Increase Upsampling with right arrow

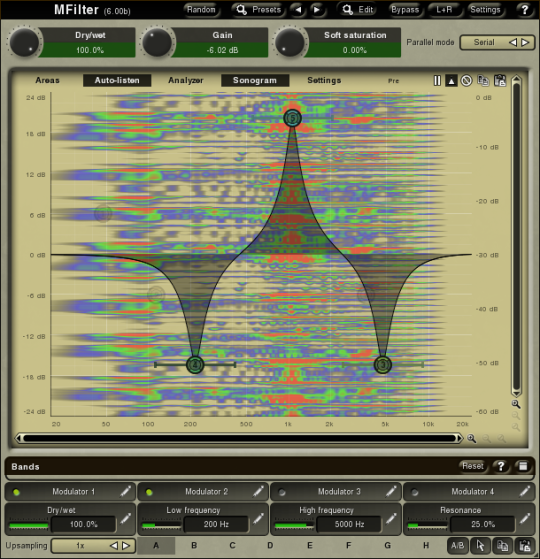[x=126, y=545]
